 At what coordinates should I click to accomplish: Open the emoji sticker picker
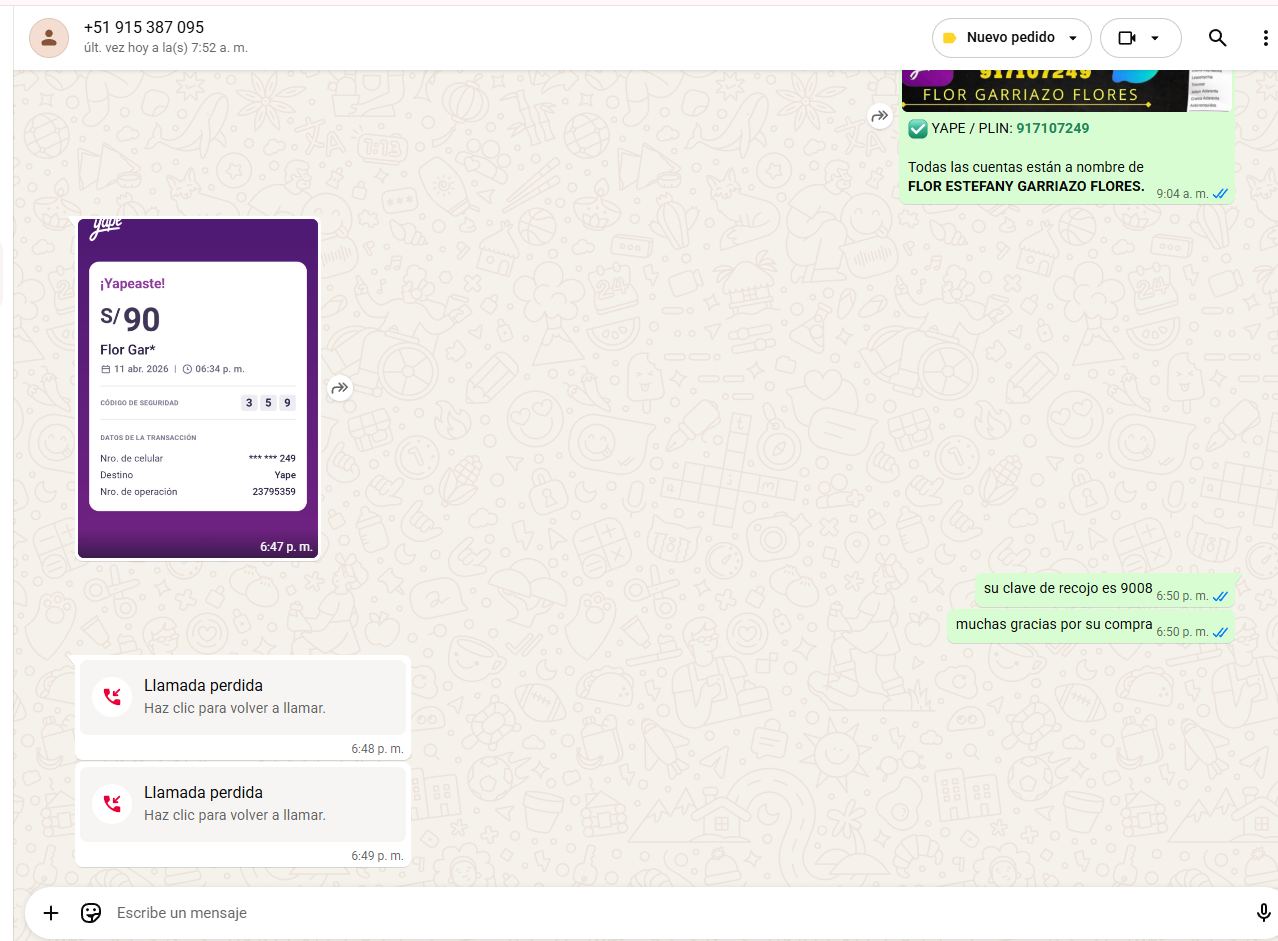91,913
